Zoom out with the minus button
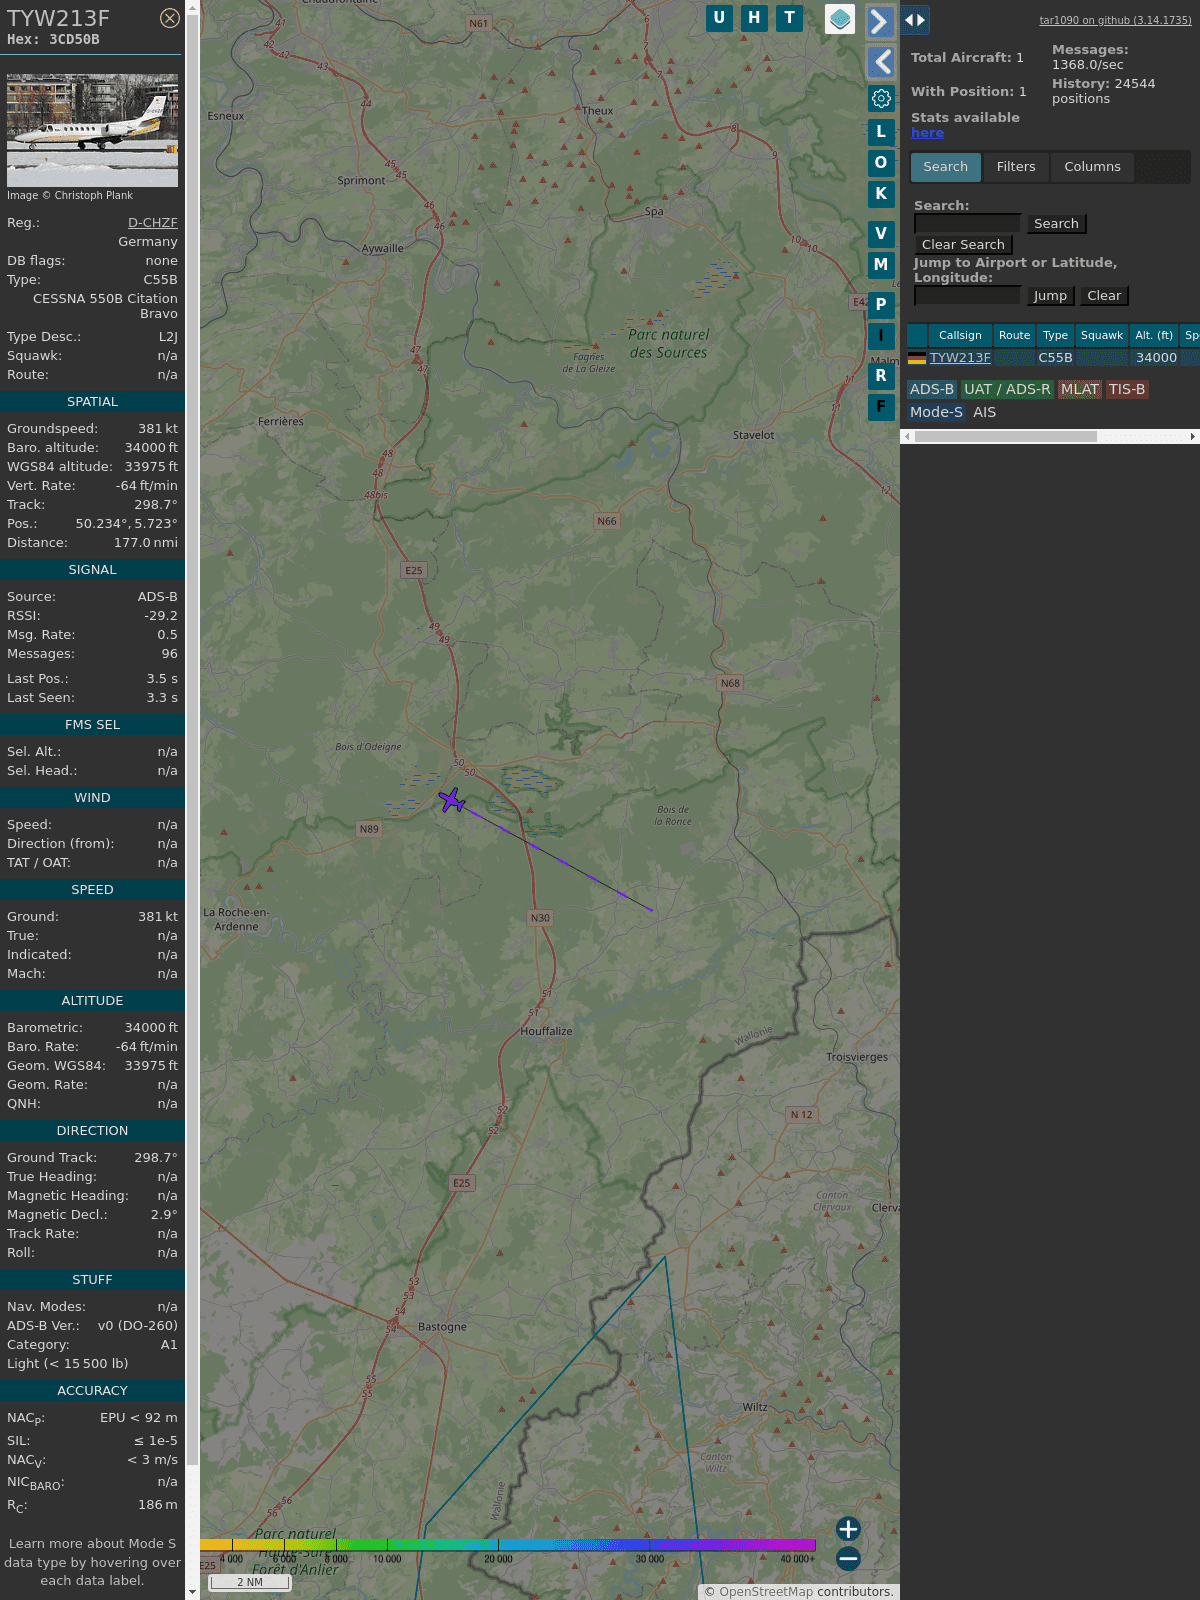 pos(848,1558)
